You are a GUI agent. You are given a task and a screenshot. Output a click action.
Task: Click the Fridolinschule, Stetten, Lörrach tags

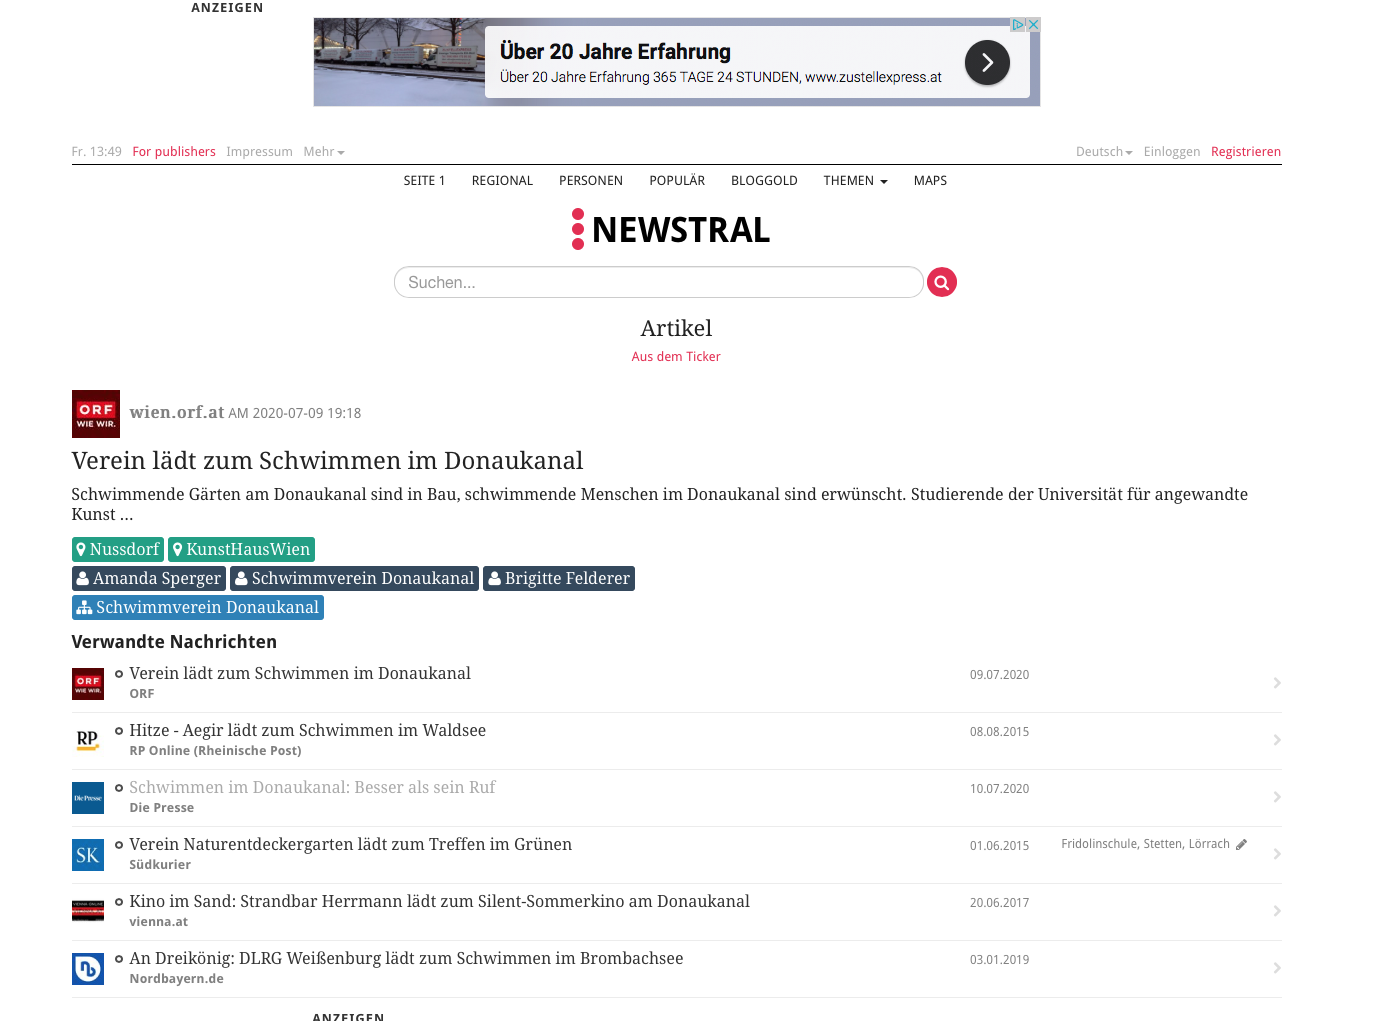[x=1145, y=844]
